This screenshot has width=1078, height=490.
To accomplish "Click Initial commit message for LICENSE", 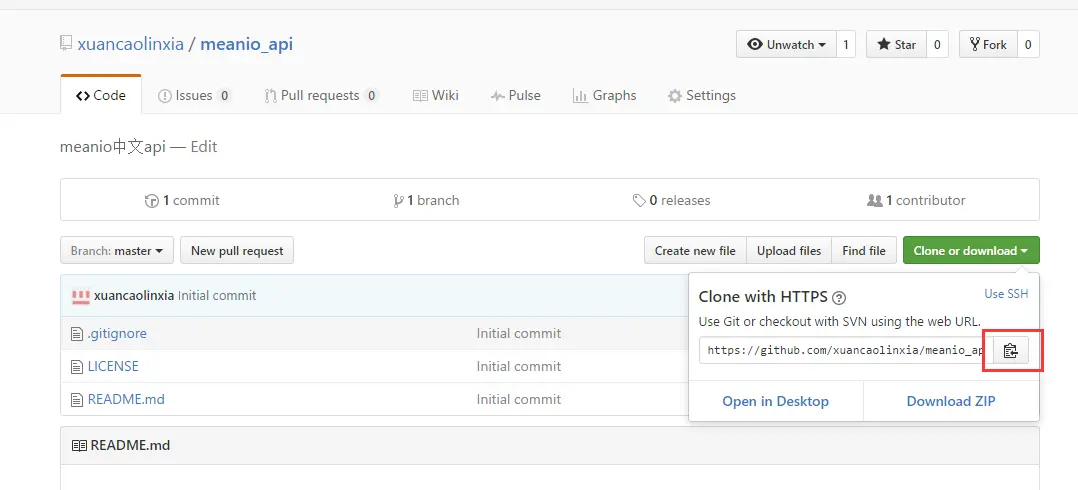I will tap(519, 367).
